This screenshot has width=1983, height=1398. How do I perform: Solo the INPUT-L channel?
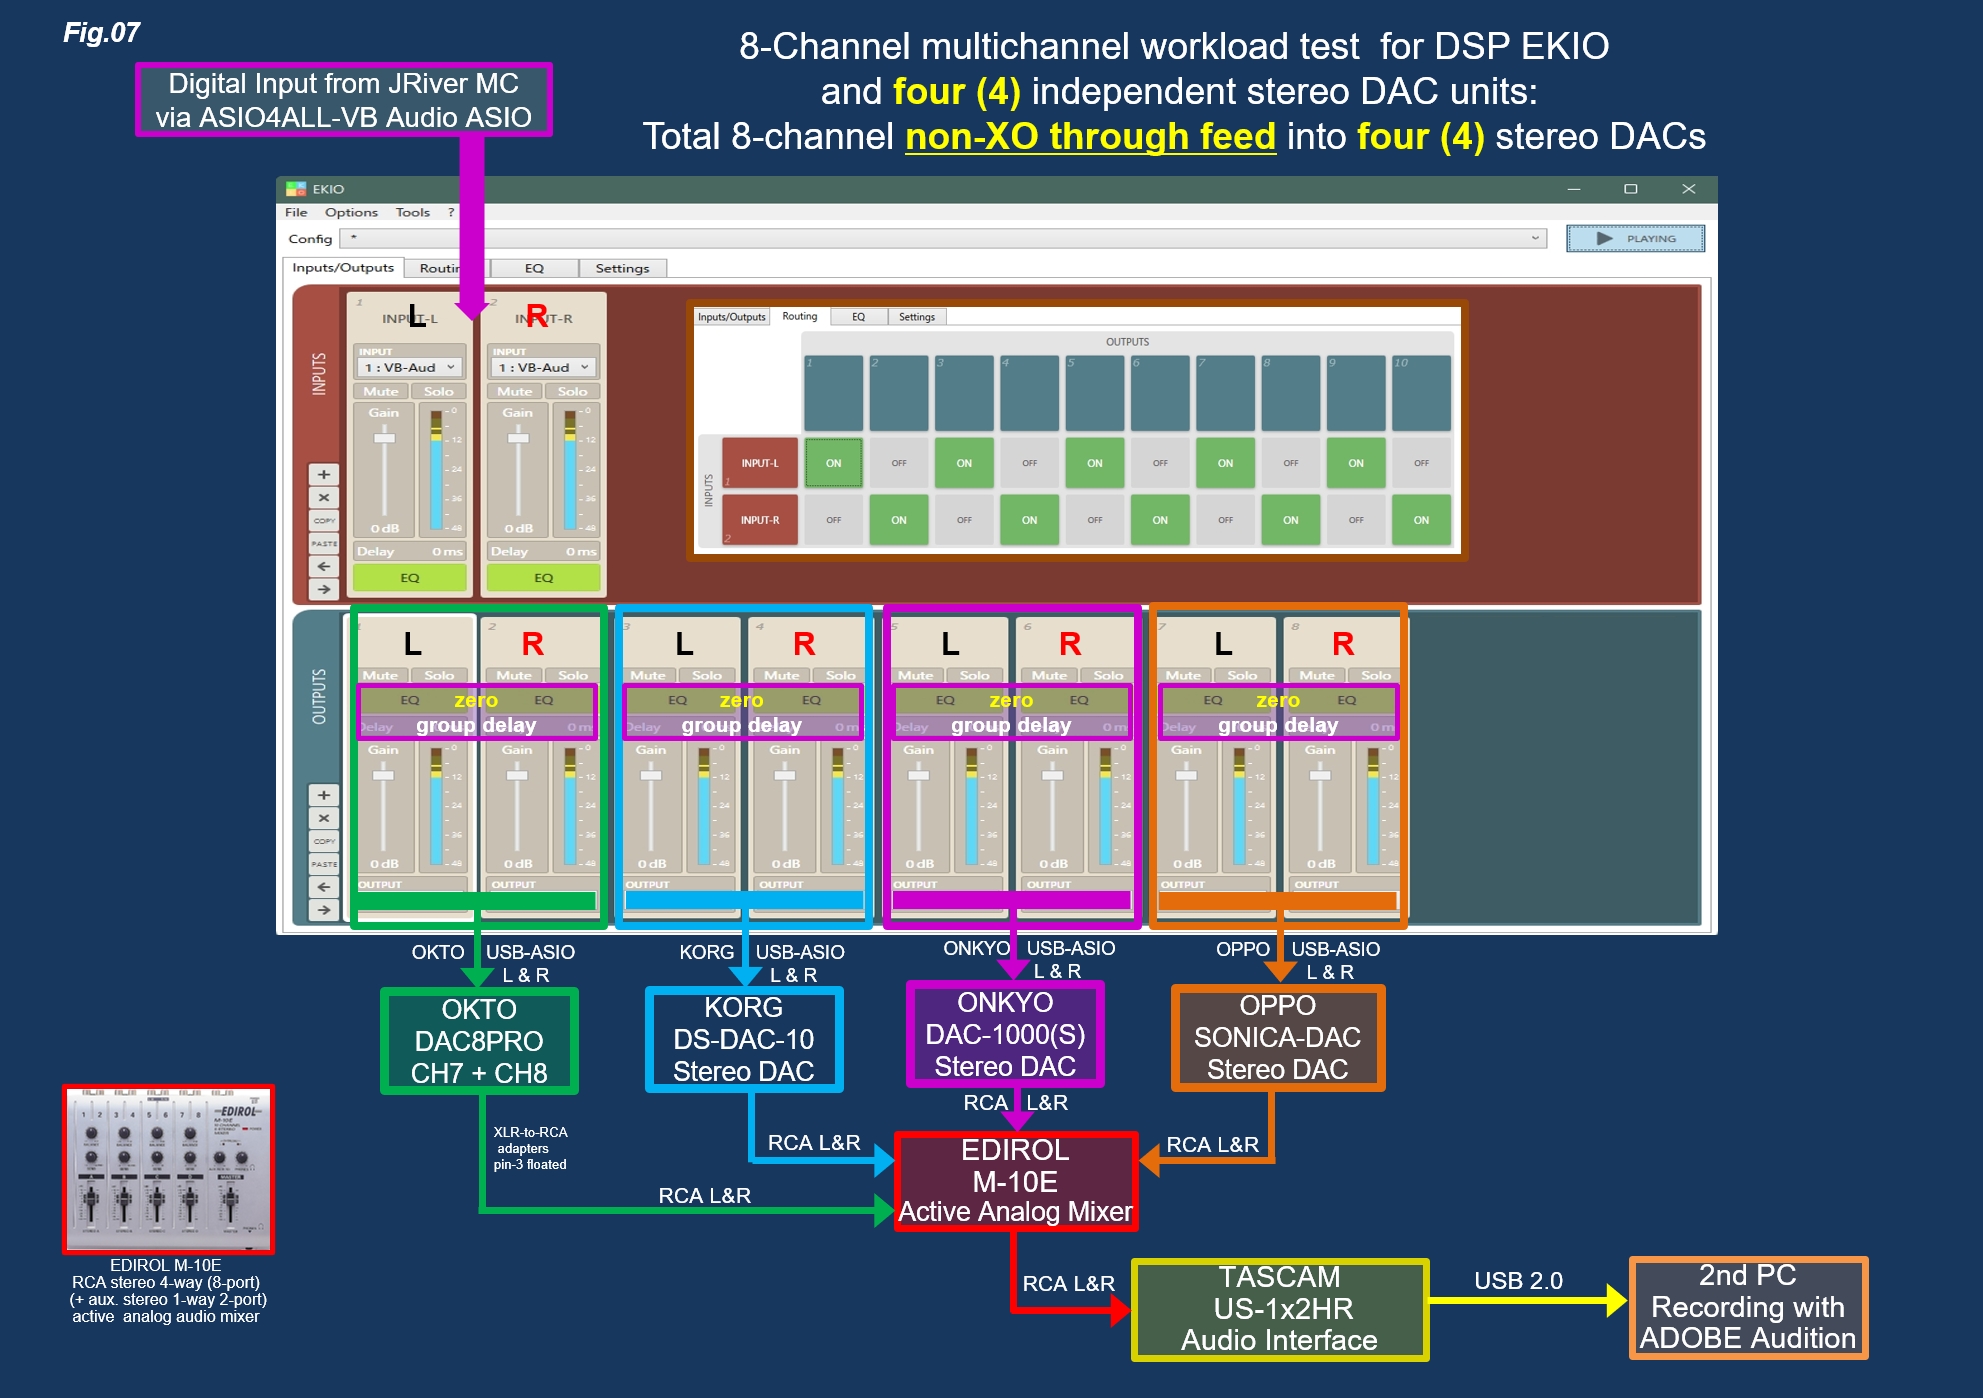(x=438, y=391)
